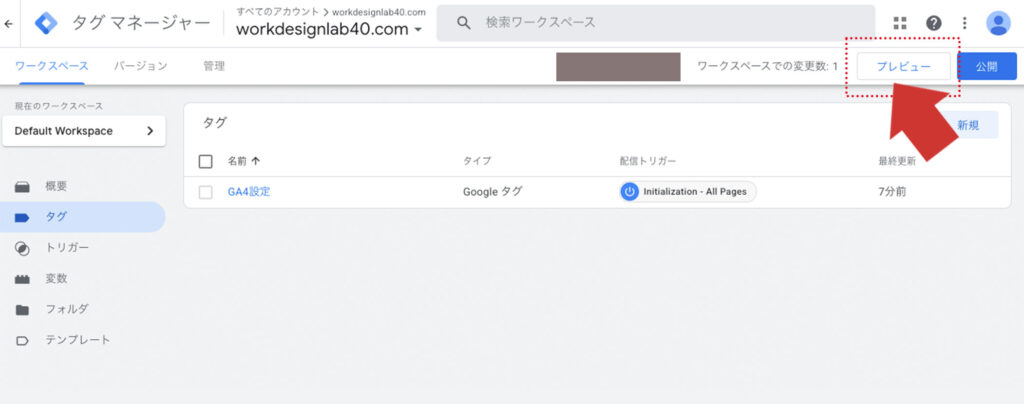Open the workdesignlab40.com container dropdown
Screen dimensions: 1024x404
pos(329,29)
